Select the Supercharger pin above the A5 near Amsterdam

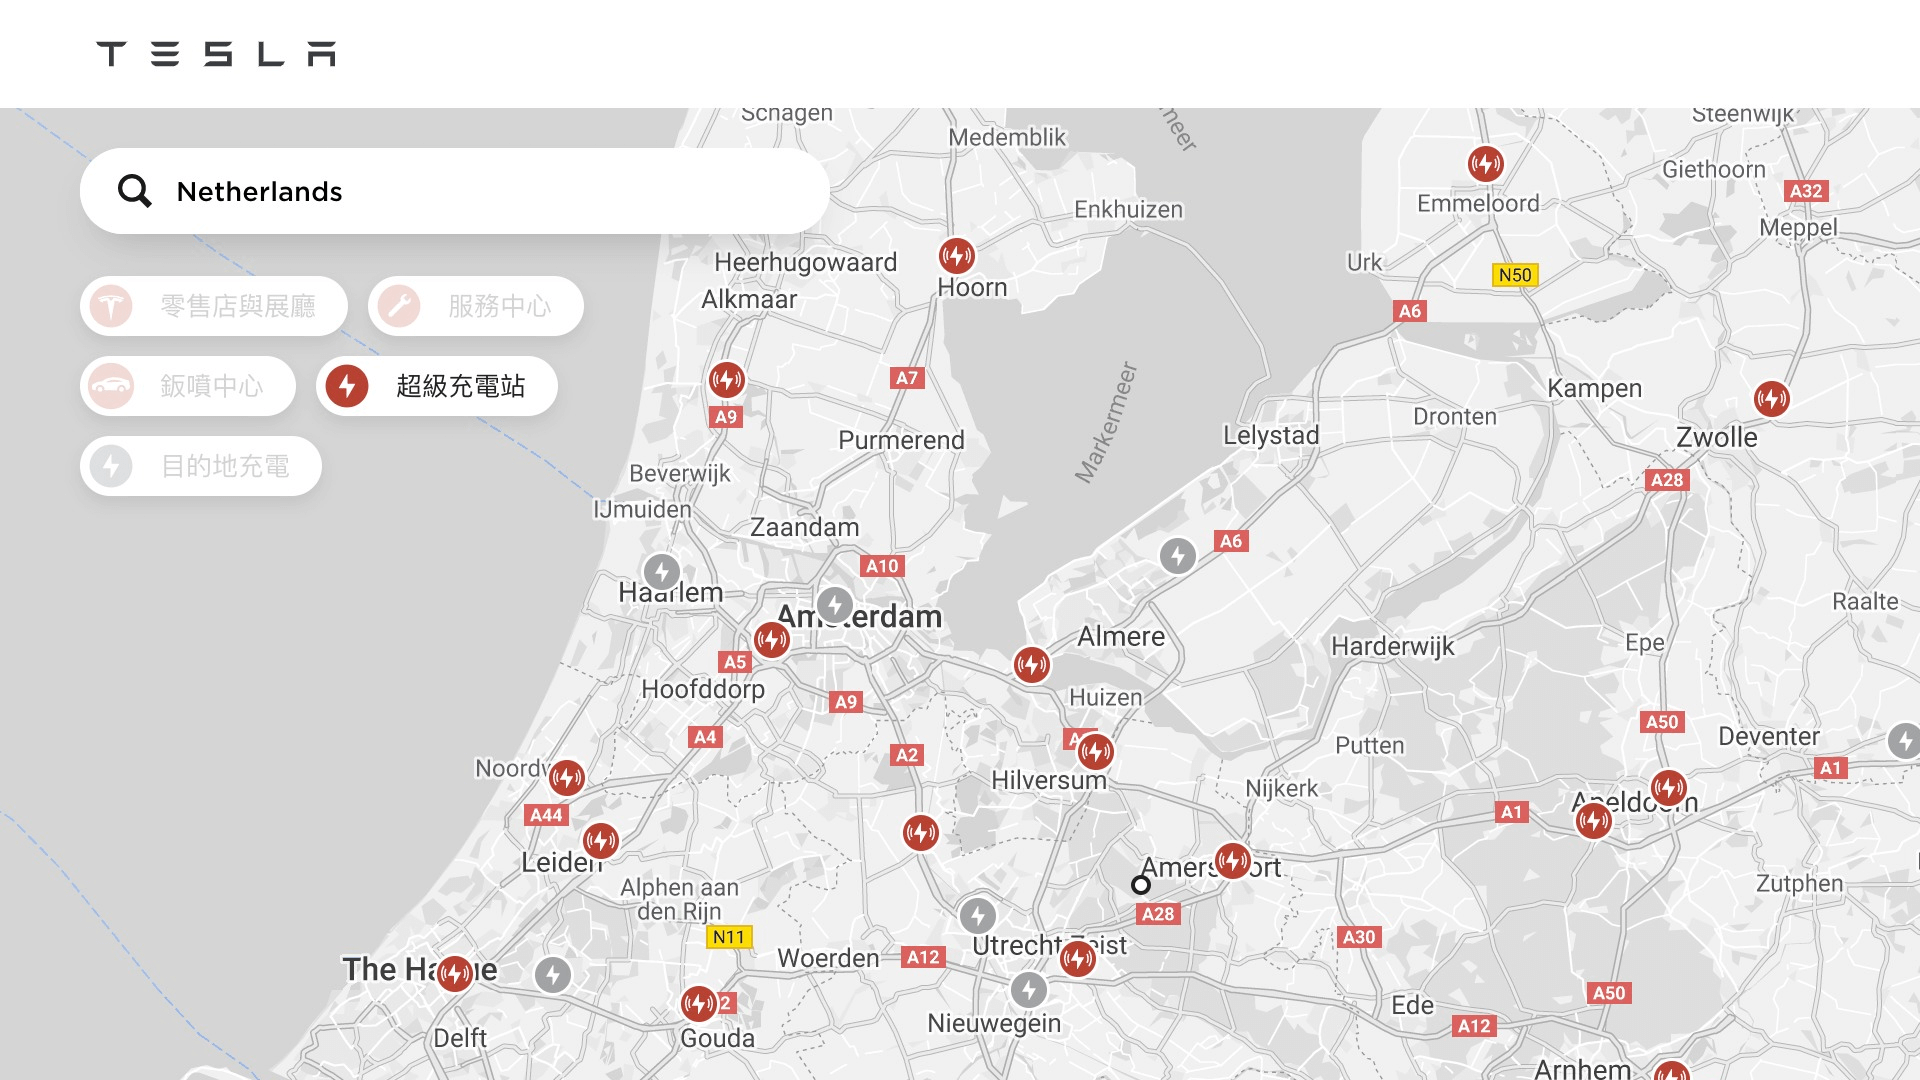[772, 639]
